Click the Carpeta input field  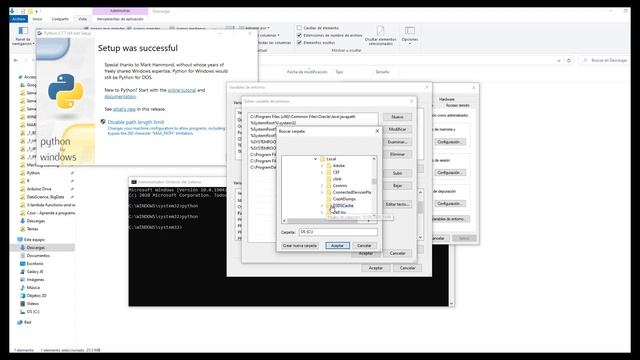coord(338,232)
